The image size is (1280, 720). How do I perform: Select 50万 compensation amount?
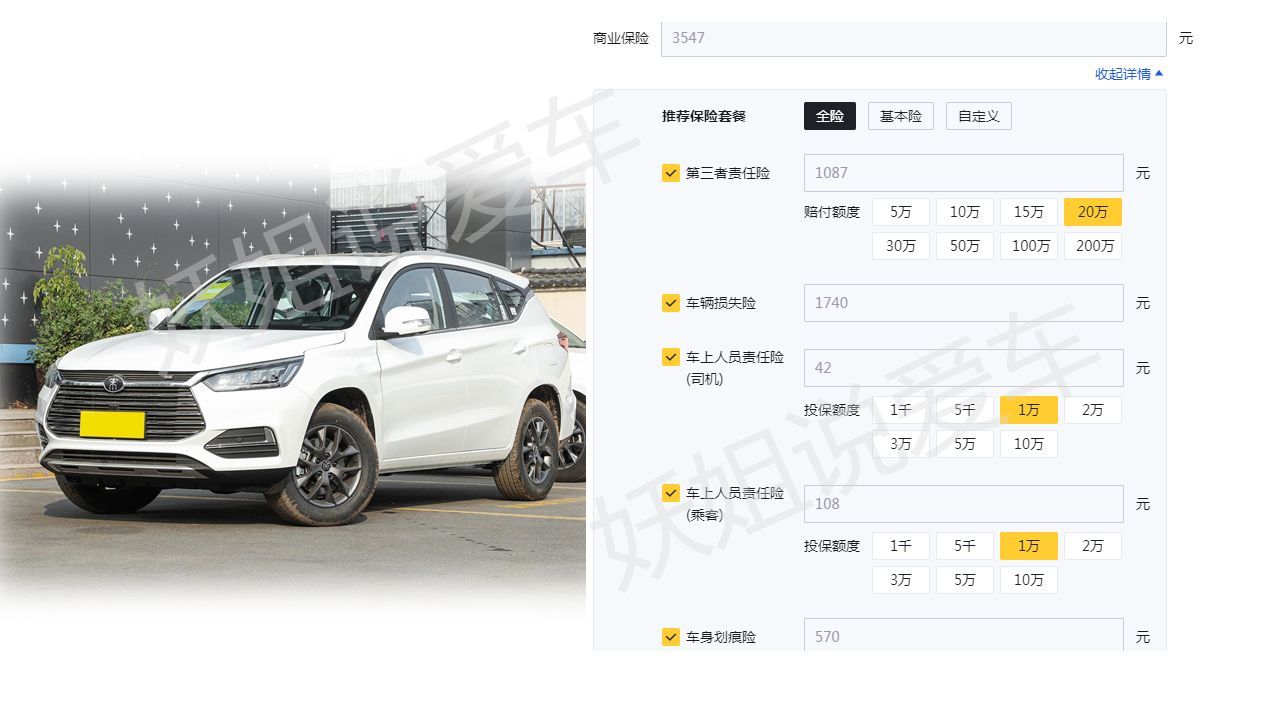point(965,246)
